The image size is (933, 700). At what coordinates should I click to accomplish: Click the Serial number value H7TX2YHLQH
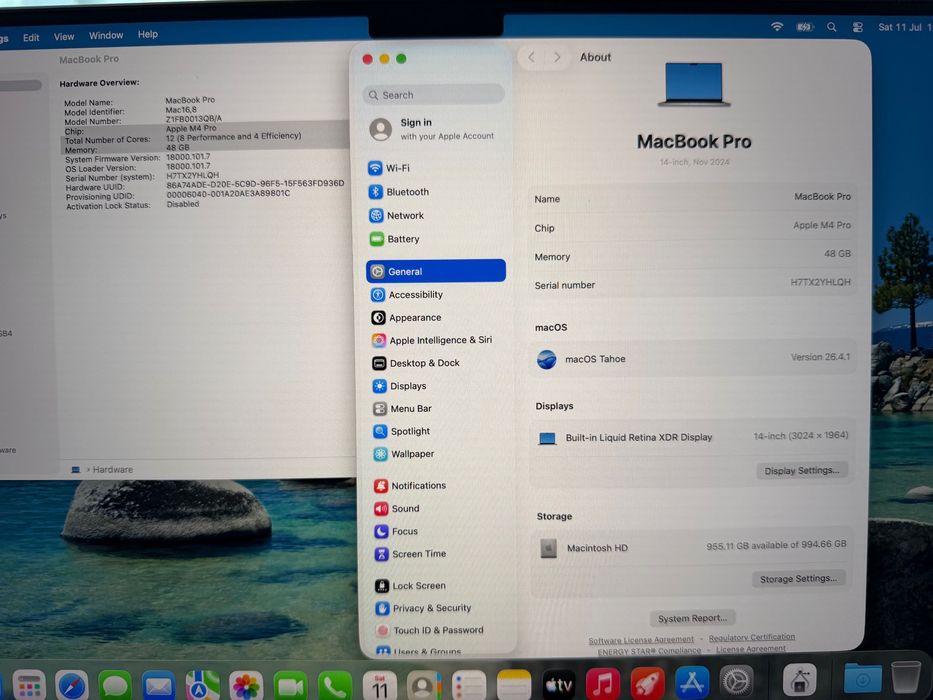pos(820,282)
